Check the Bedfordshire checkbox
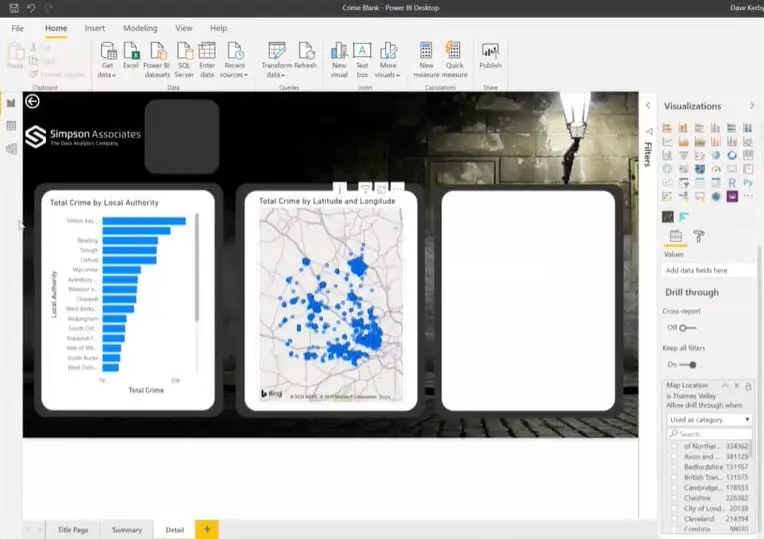 coord(674,467)
